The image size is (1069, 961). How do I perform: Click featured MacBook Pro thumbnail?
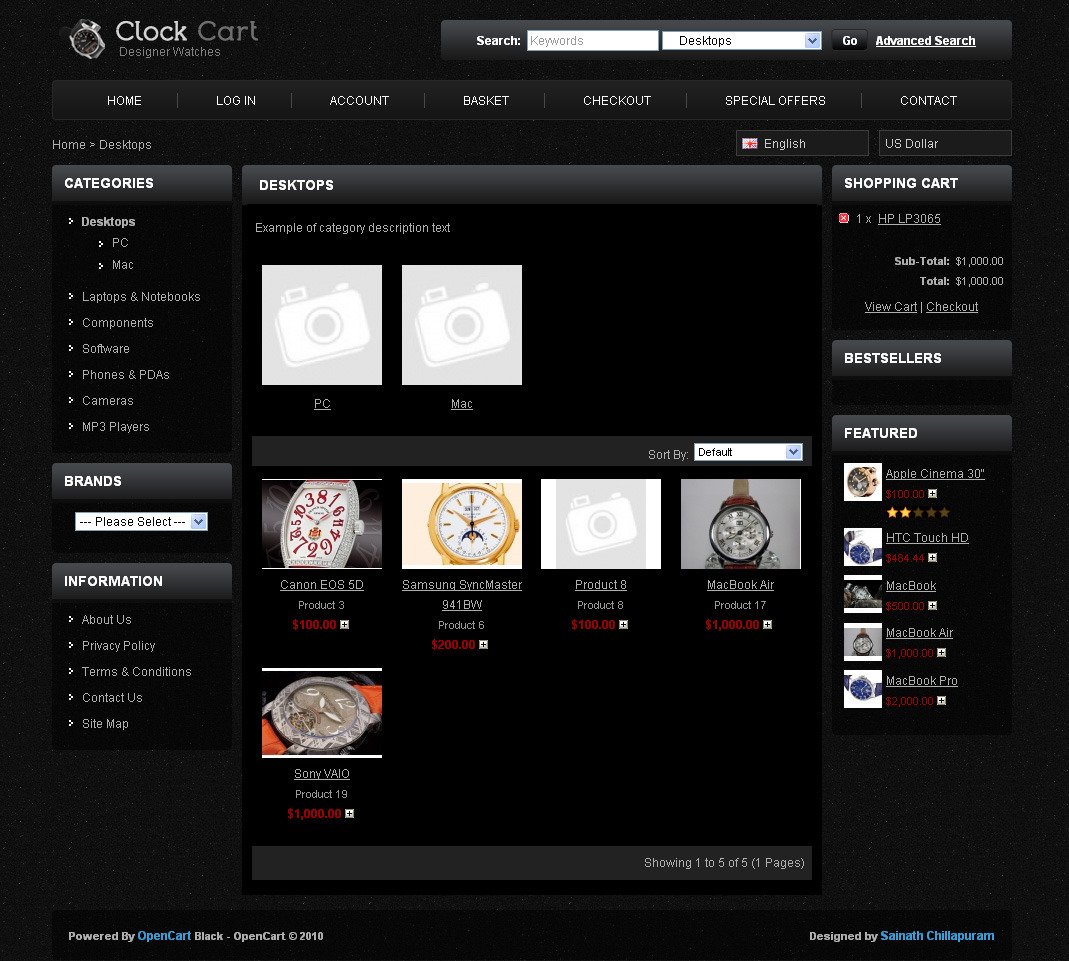862,689
